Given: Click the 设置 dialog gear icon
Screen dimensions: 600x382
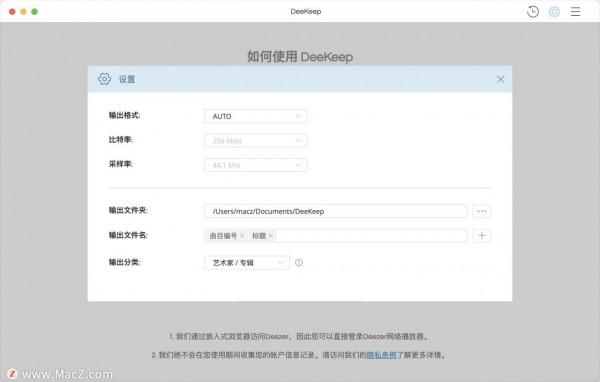Looking at the screenshot, I should [104, 79].
